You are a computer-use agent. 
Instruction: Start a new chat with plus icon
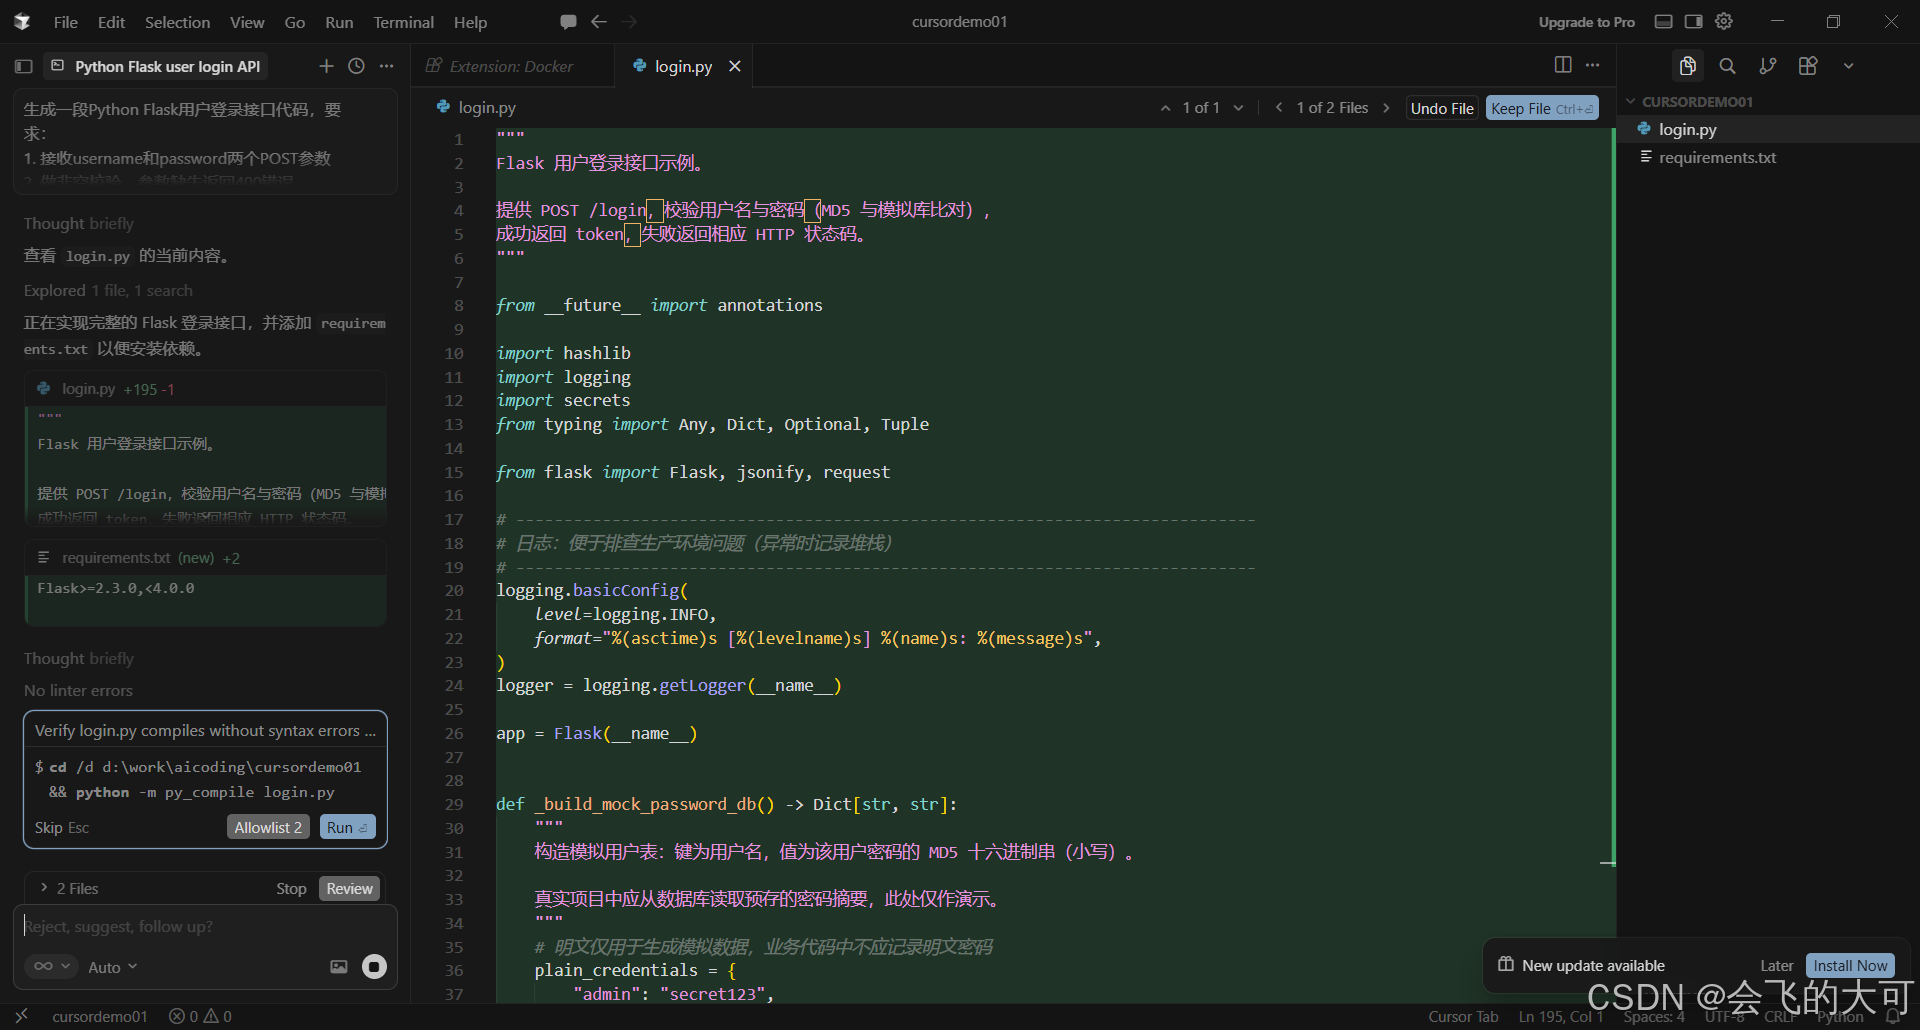(x=326, y=66)
